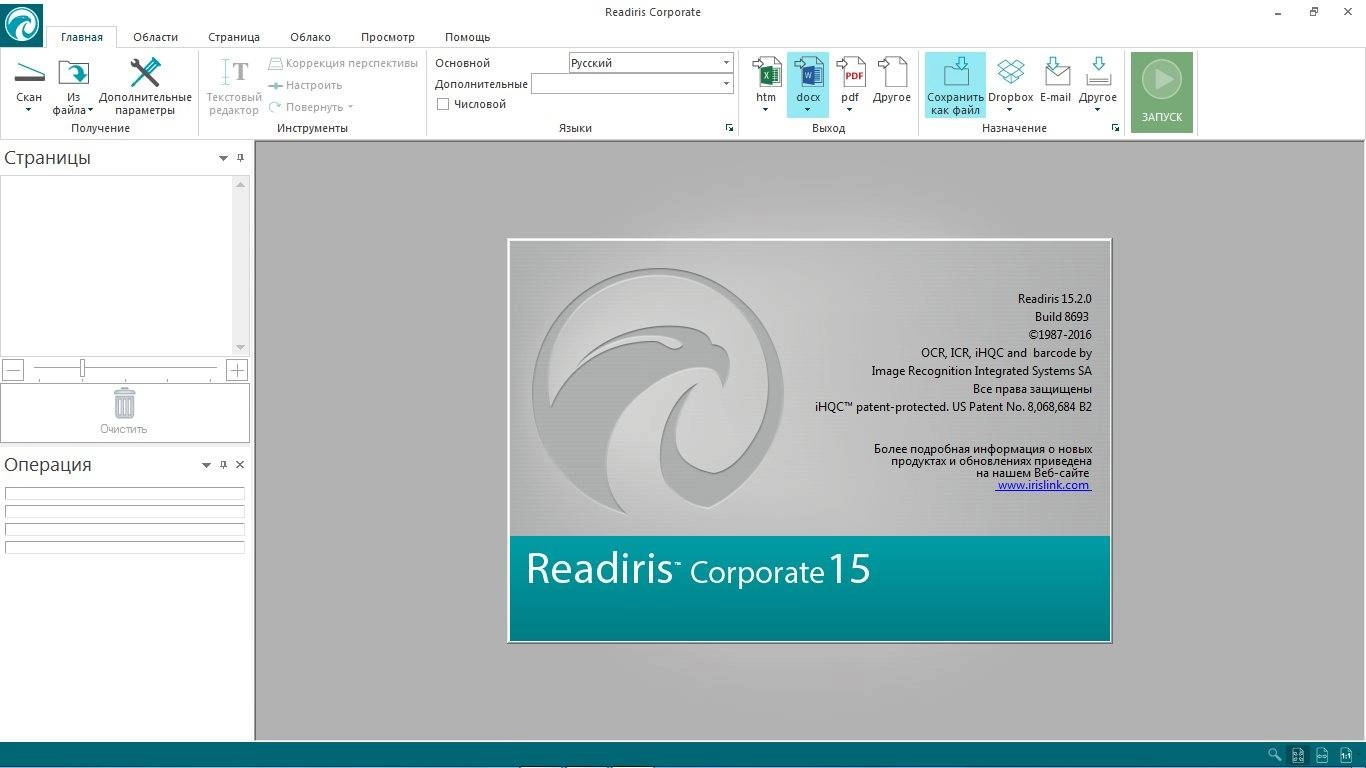The image size is (1366, 768).
Task: Click the Из файла import icon
Action: pos(73,72)
